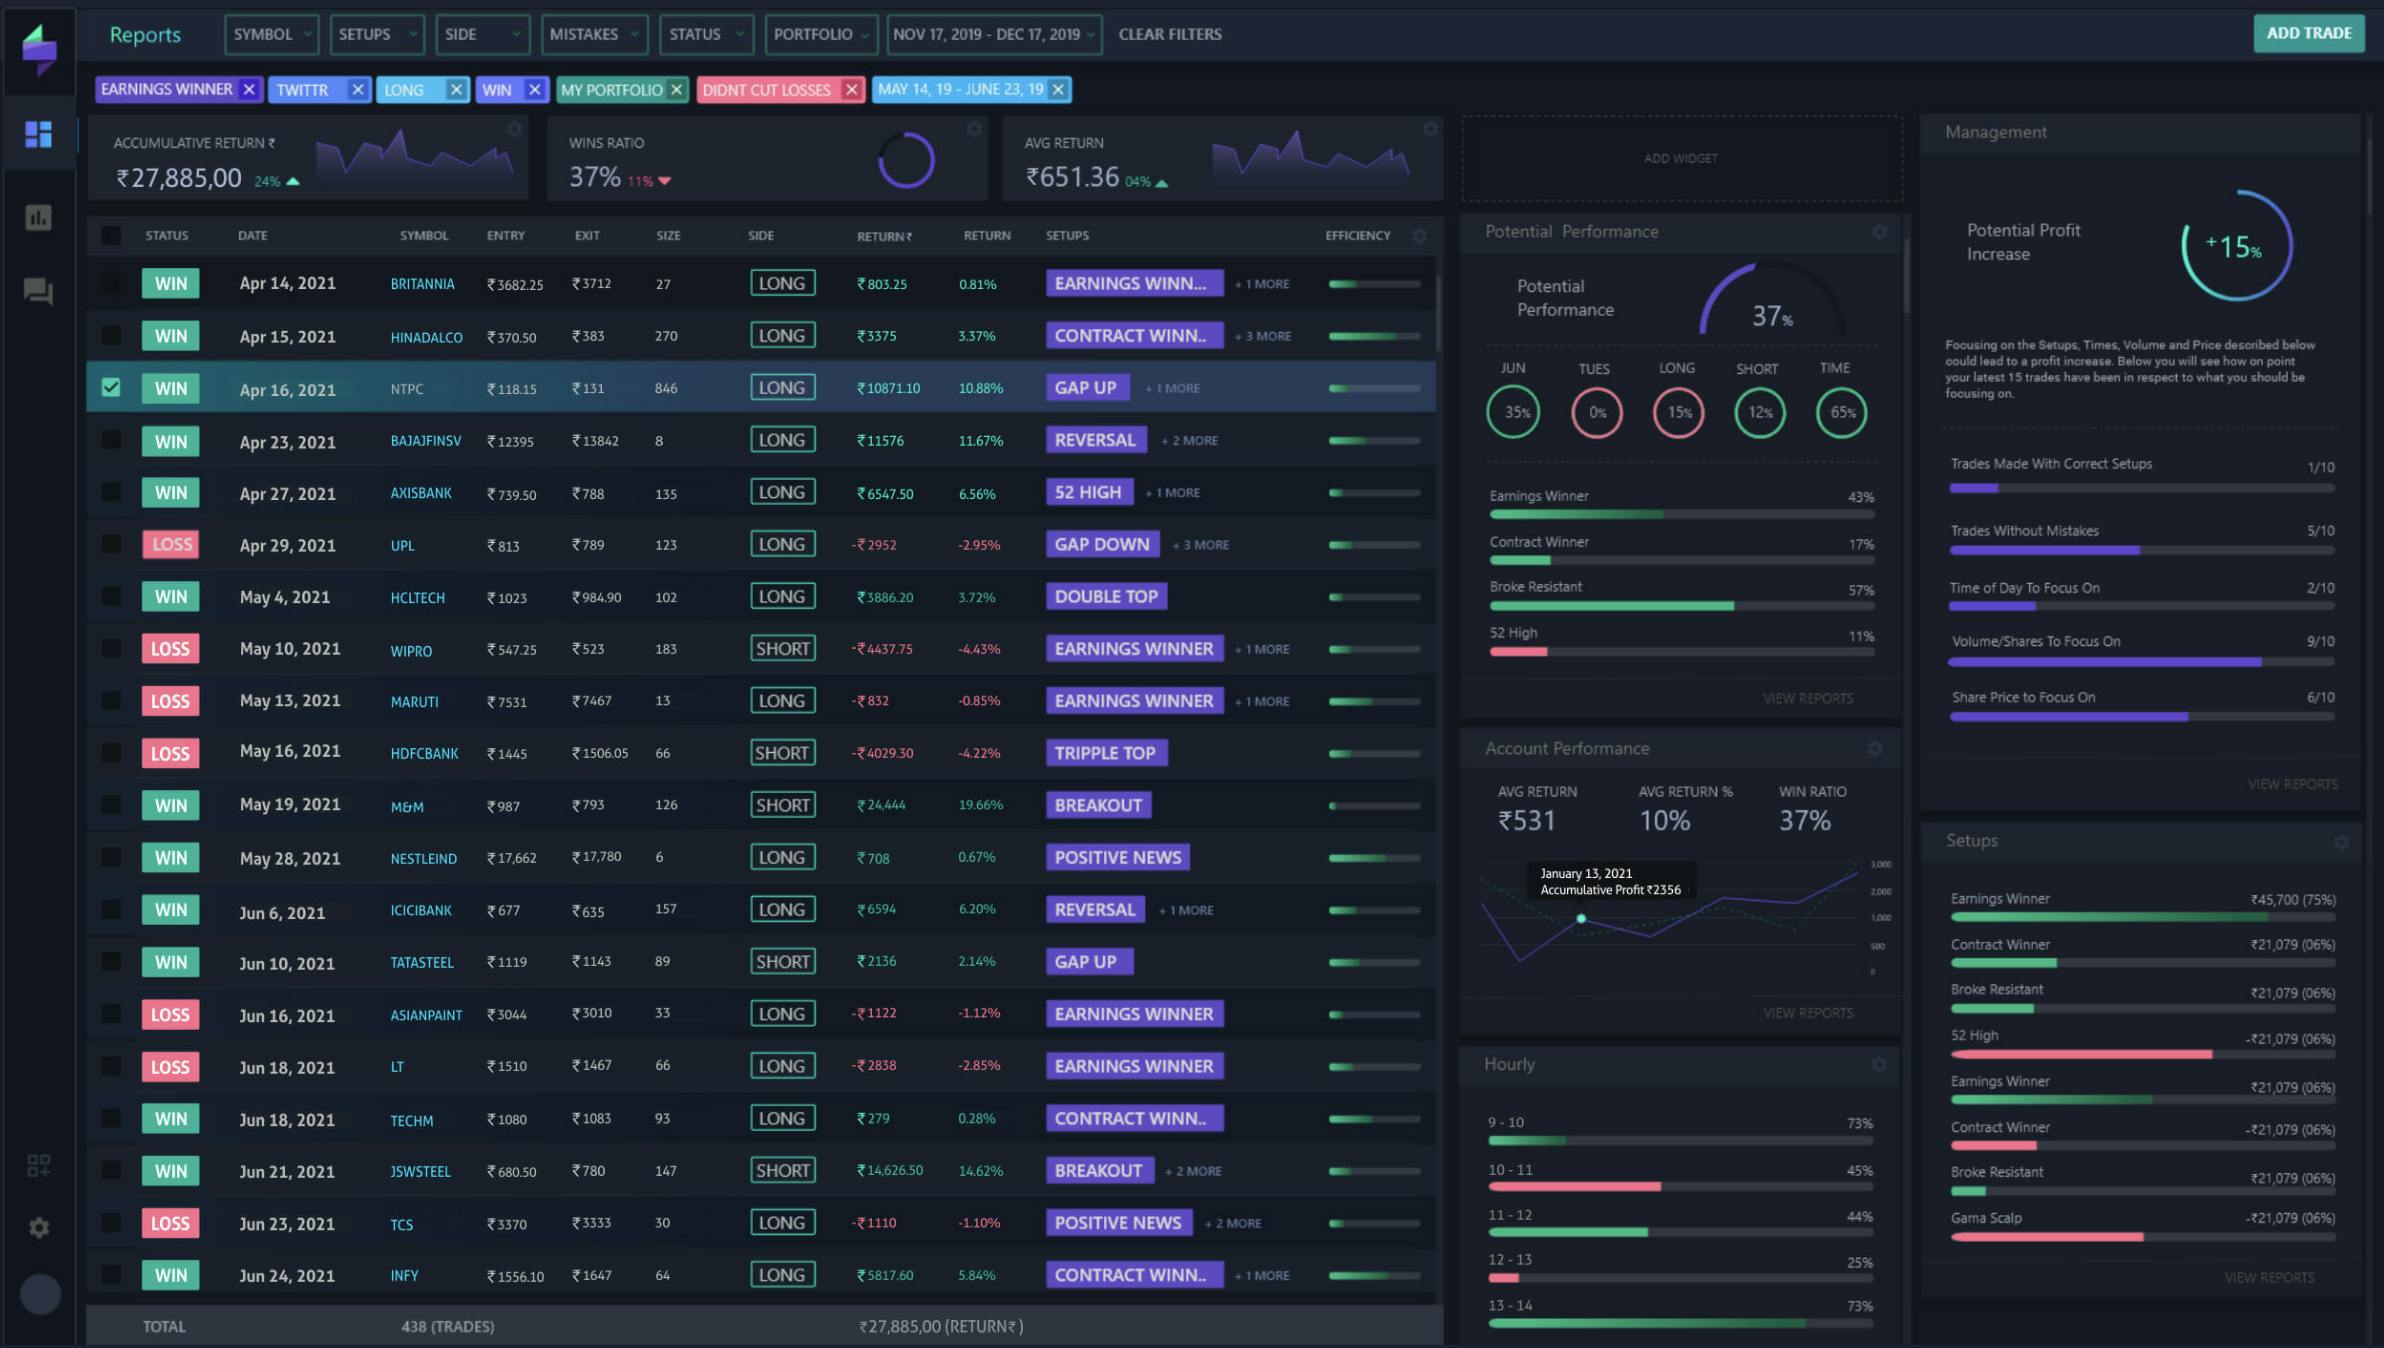Viewport: 2384px width, 1348px height.
Task: Sort table by the RETURN ₹ column header
Action: [x=883, y=236]
